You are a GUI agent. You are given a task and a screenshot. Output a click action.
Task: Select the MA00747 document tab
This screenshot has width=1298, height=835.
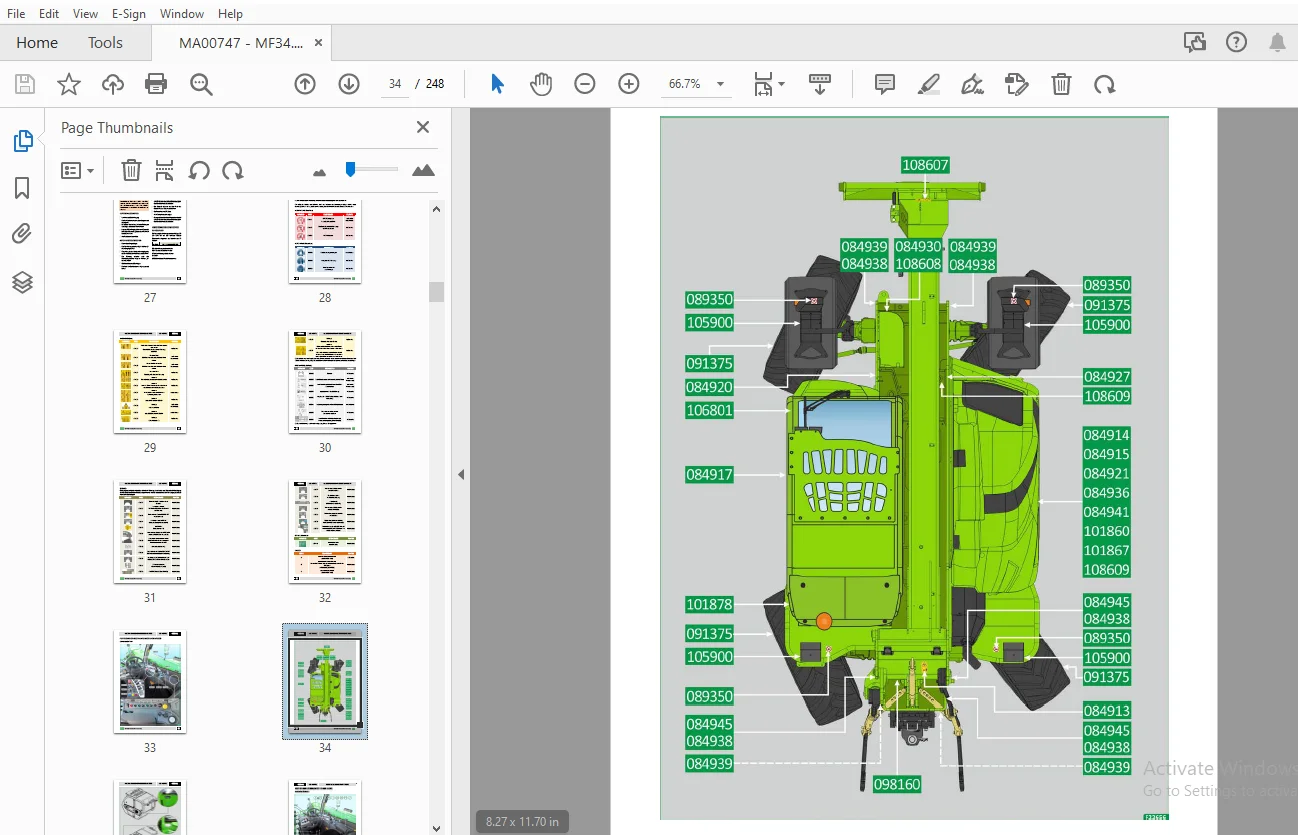click(240, 43)
